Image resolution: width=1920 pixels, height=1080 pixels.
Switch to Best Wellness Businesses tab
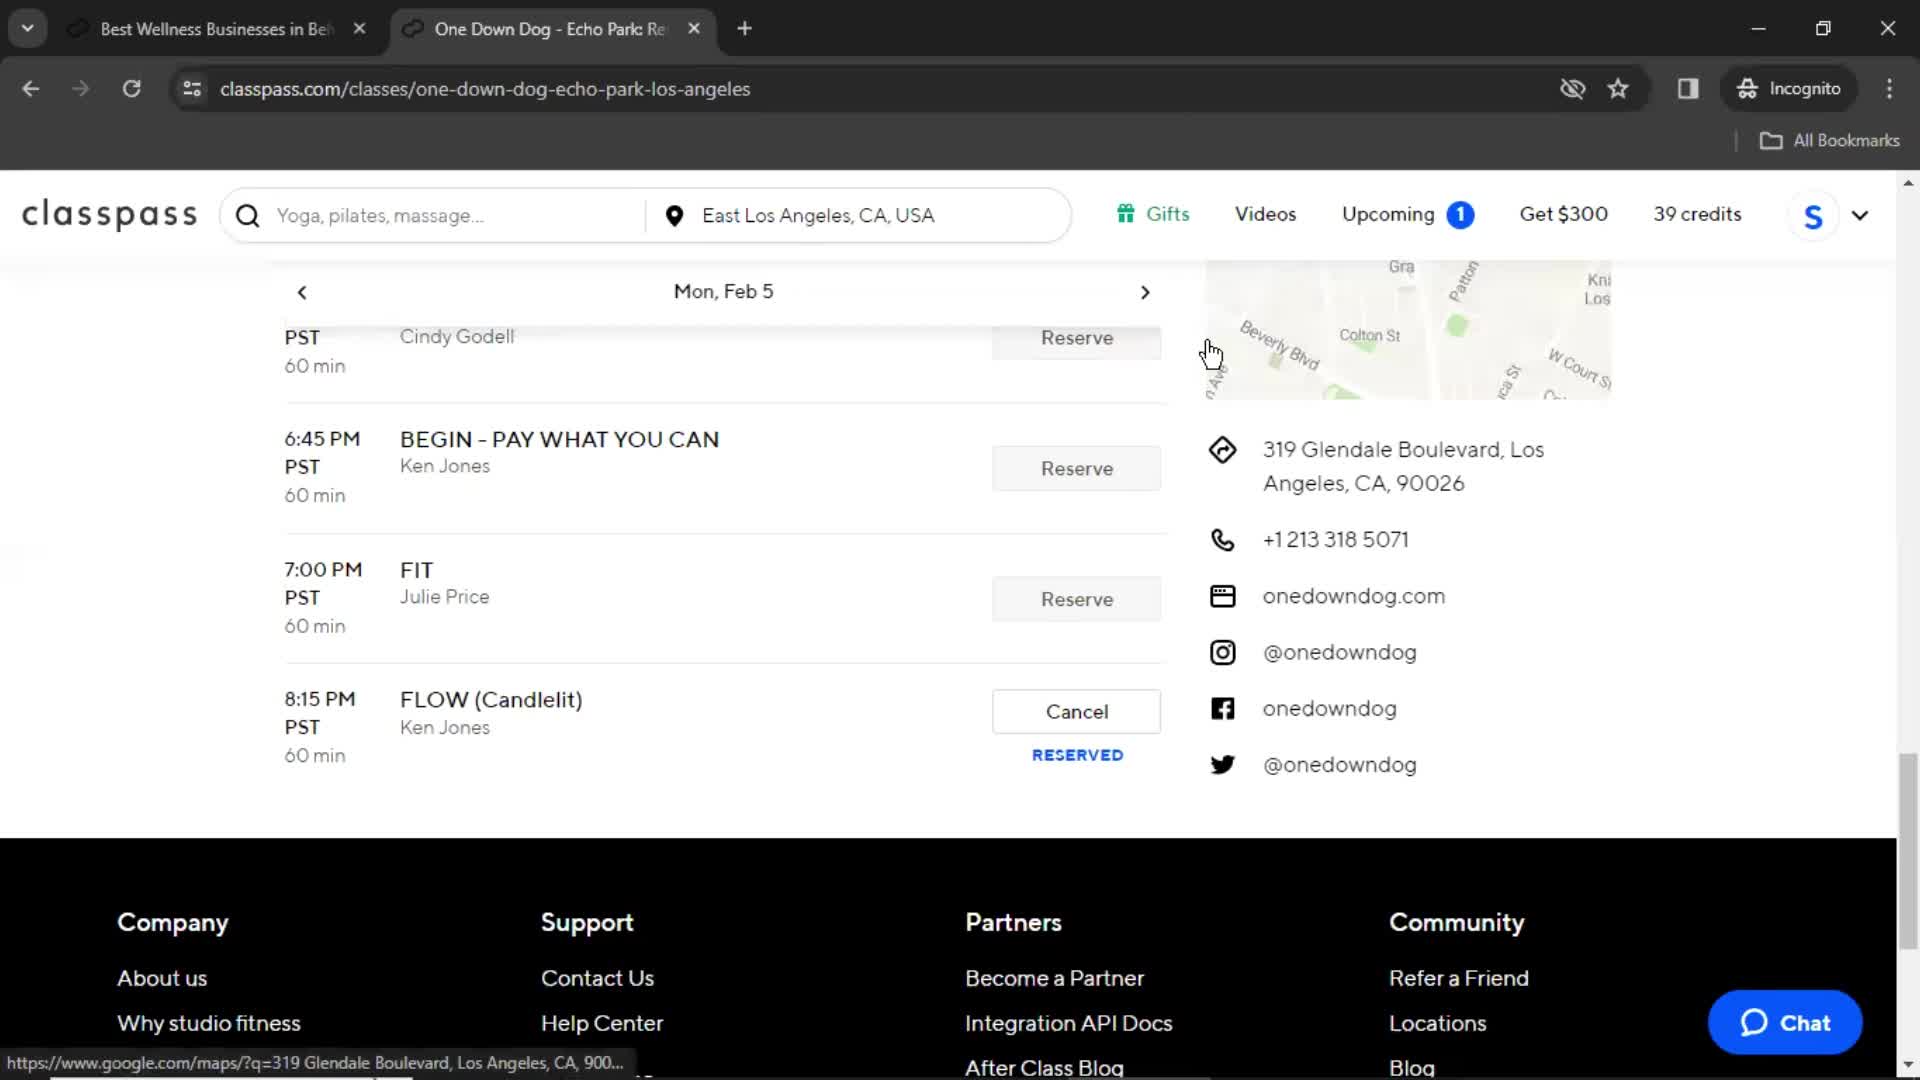pyautogui.click(x=216, y=29)
